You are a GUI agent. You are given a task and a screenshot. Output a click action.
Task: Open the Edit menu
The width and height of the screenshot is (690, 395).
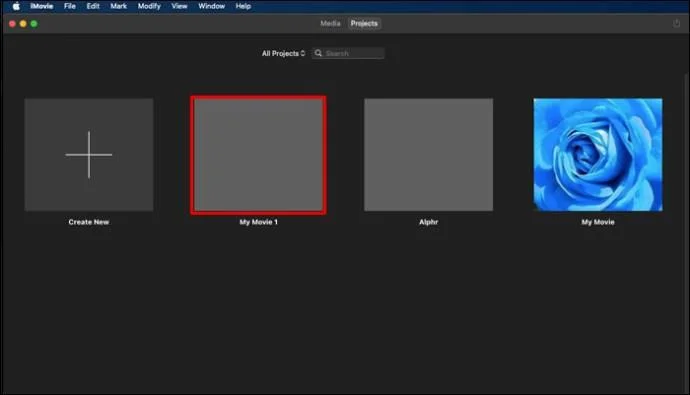coord(93,6)
